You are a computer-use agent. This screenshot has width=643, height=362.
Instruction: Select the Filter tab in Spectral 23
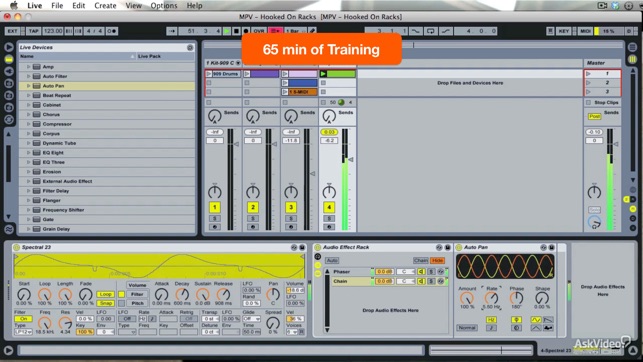pos(137,294)
